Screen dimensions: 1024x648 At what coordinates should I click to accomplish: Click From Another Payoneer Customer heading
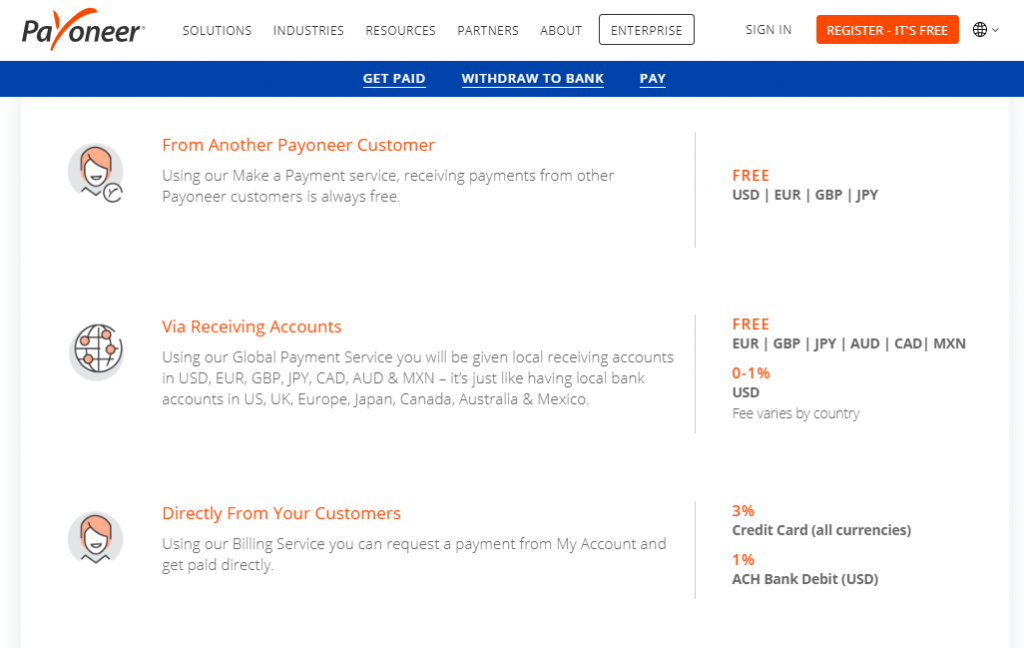click(298, 145)
